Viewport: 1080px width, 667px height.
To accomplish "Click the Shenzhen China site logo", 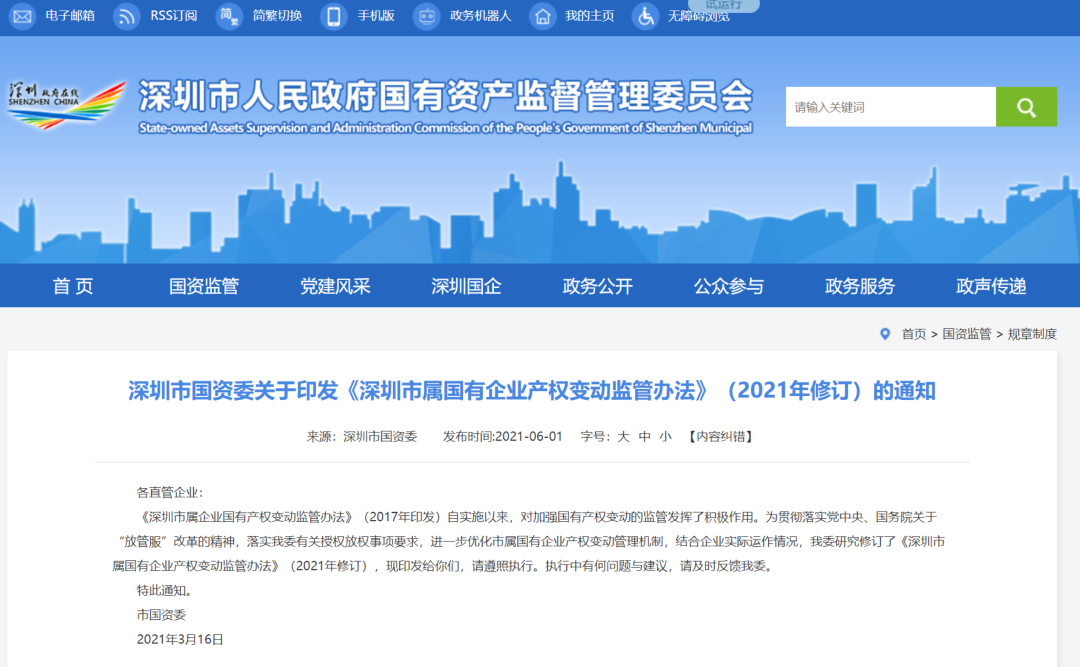I will coord(66,104).
